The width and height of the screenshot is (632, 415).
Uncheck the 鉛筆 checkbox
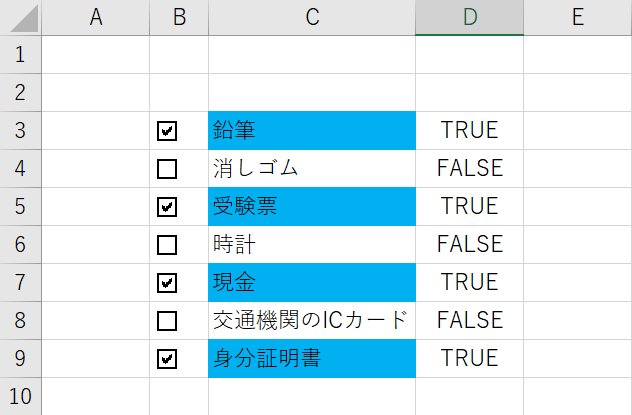pos(167,131)
